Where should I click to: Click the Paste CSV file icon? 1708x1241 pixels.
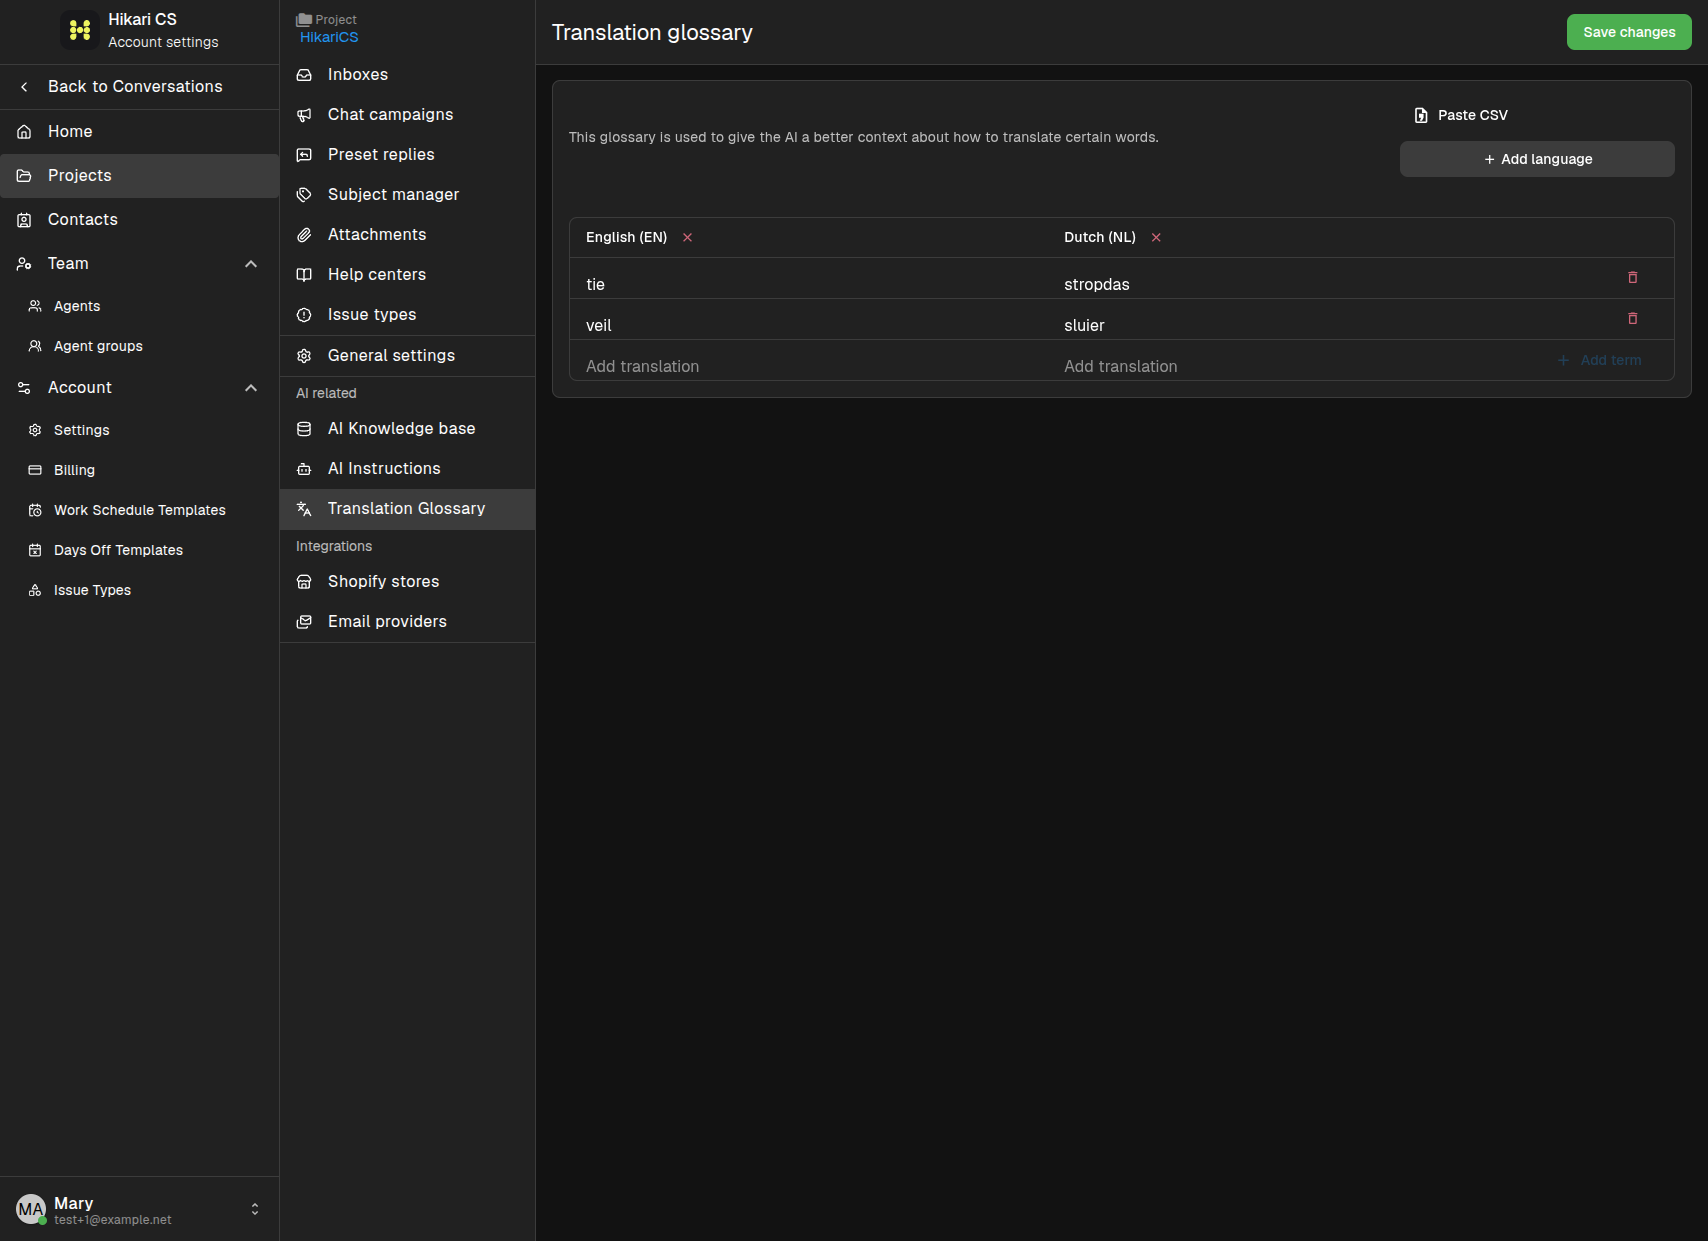[x=1421, y=115]
